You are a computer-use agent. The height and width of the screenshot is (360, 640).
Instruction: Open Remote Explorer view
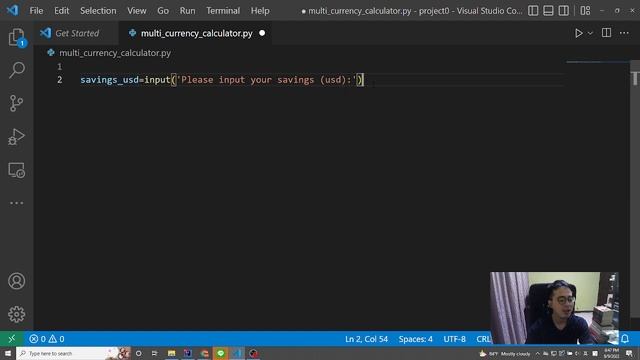(x=16, y=170)
